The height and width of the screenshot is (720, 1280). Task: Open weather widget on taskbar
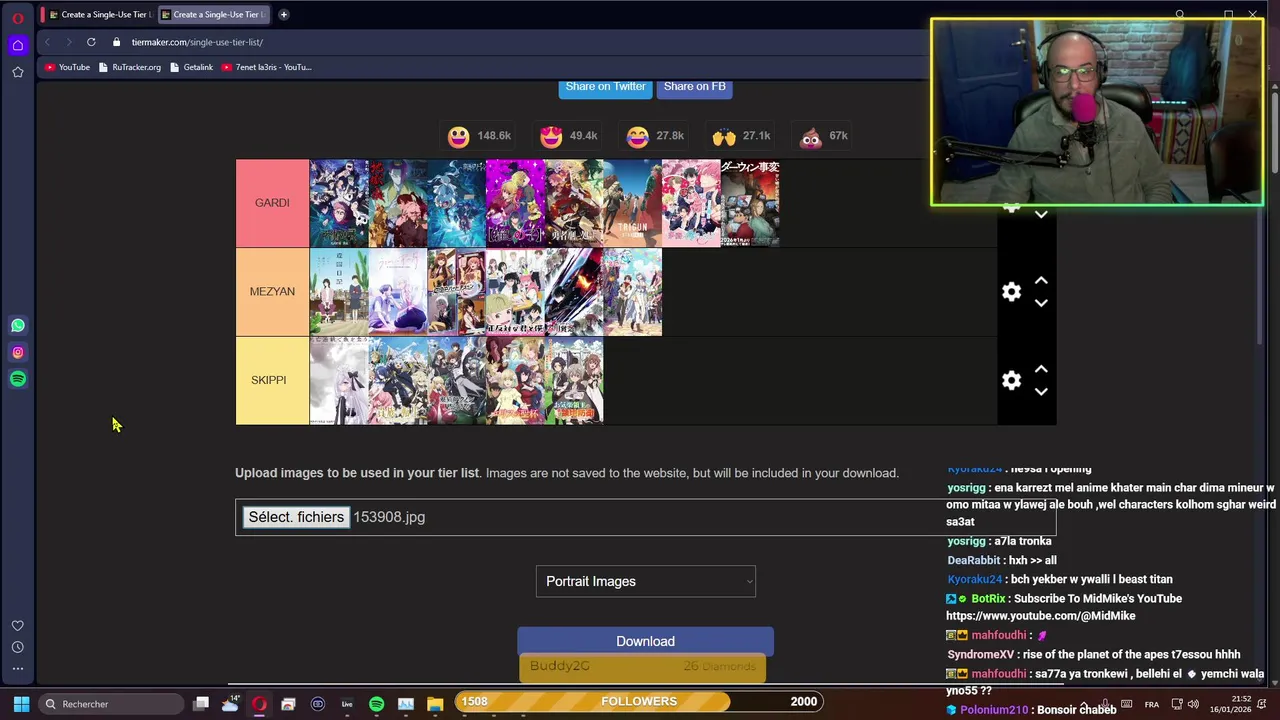[230, 704]
